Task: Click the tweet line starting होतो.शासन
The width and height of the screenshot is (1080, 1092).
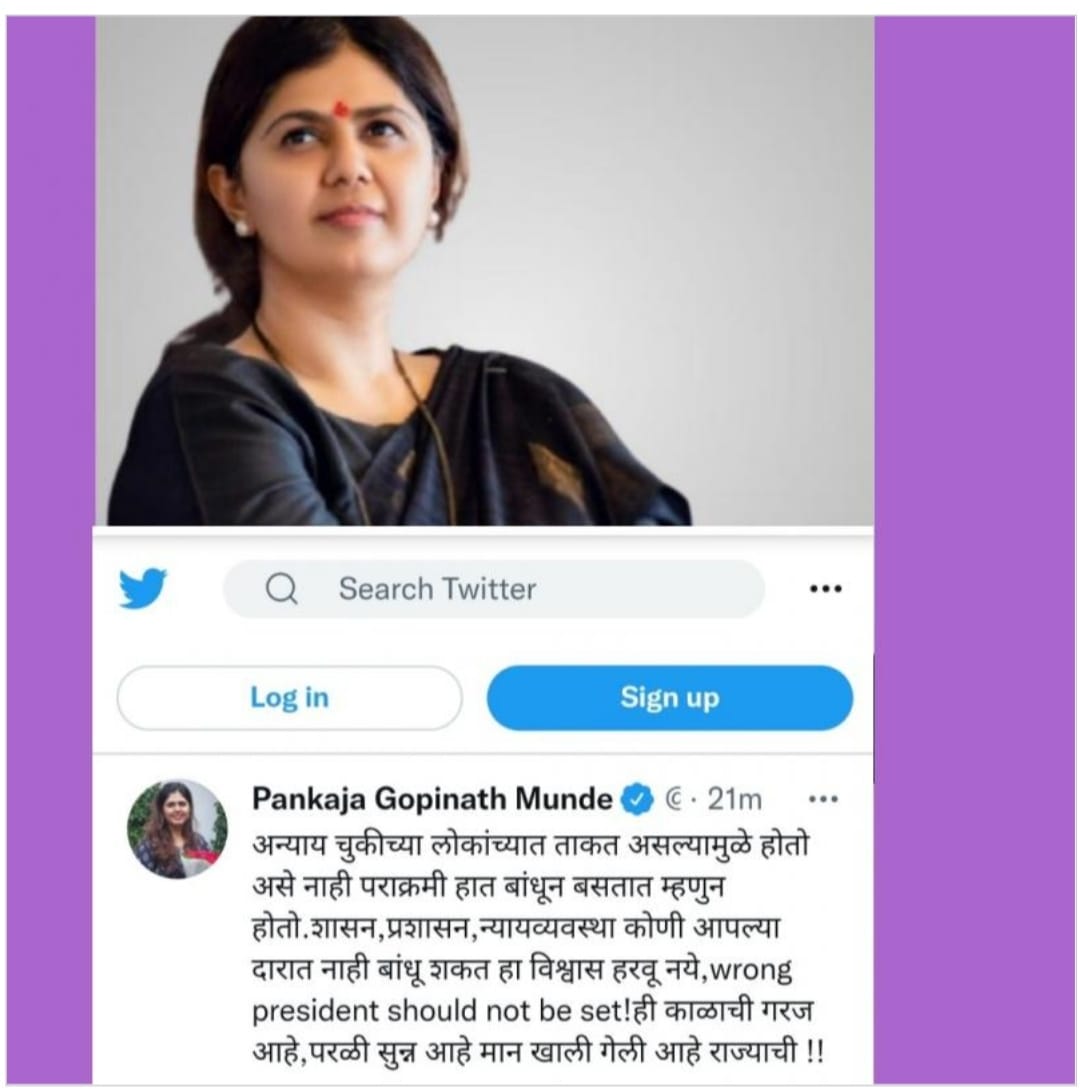Action: pos(516,928)
